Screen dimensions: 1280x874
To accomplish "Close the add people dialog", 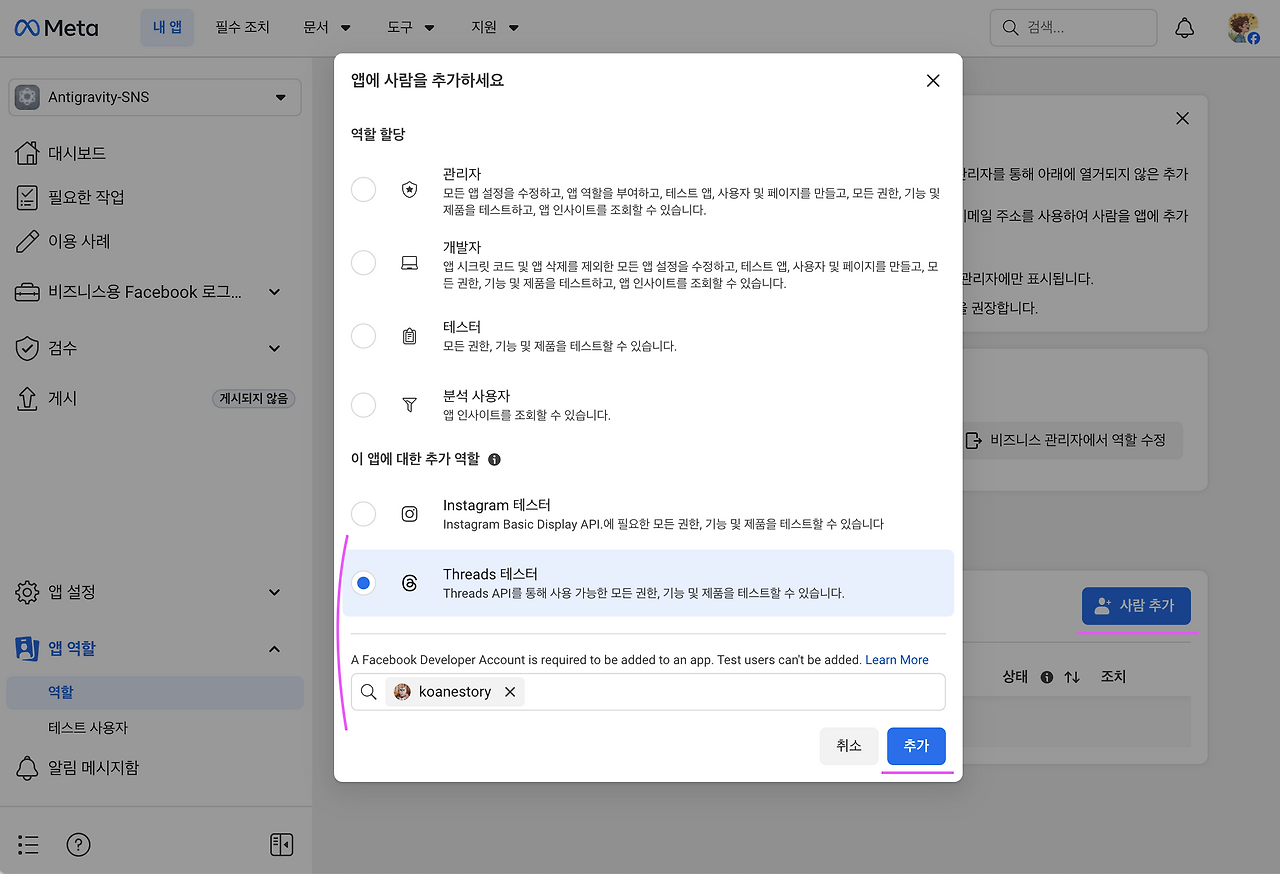I will click(933, 81).
